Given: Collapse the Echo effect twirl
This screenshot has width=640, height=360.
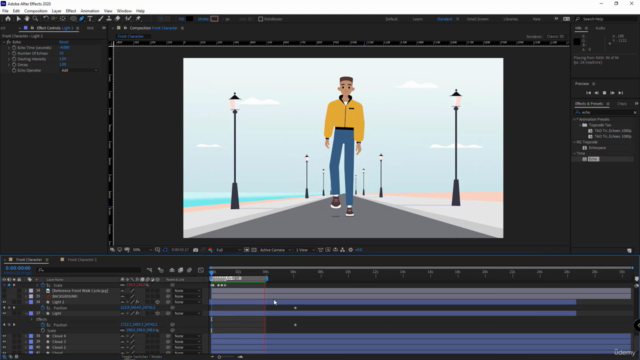Looking at the screenshot, I should [x=4, y=42].
